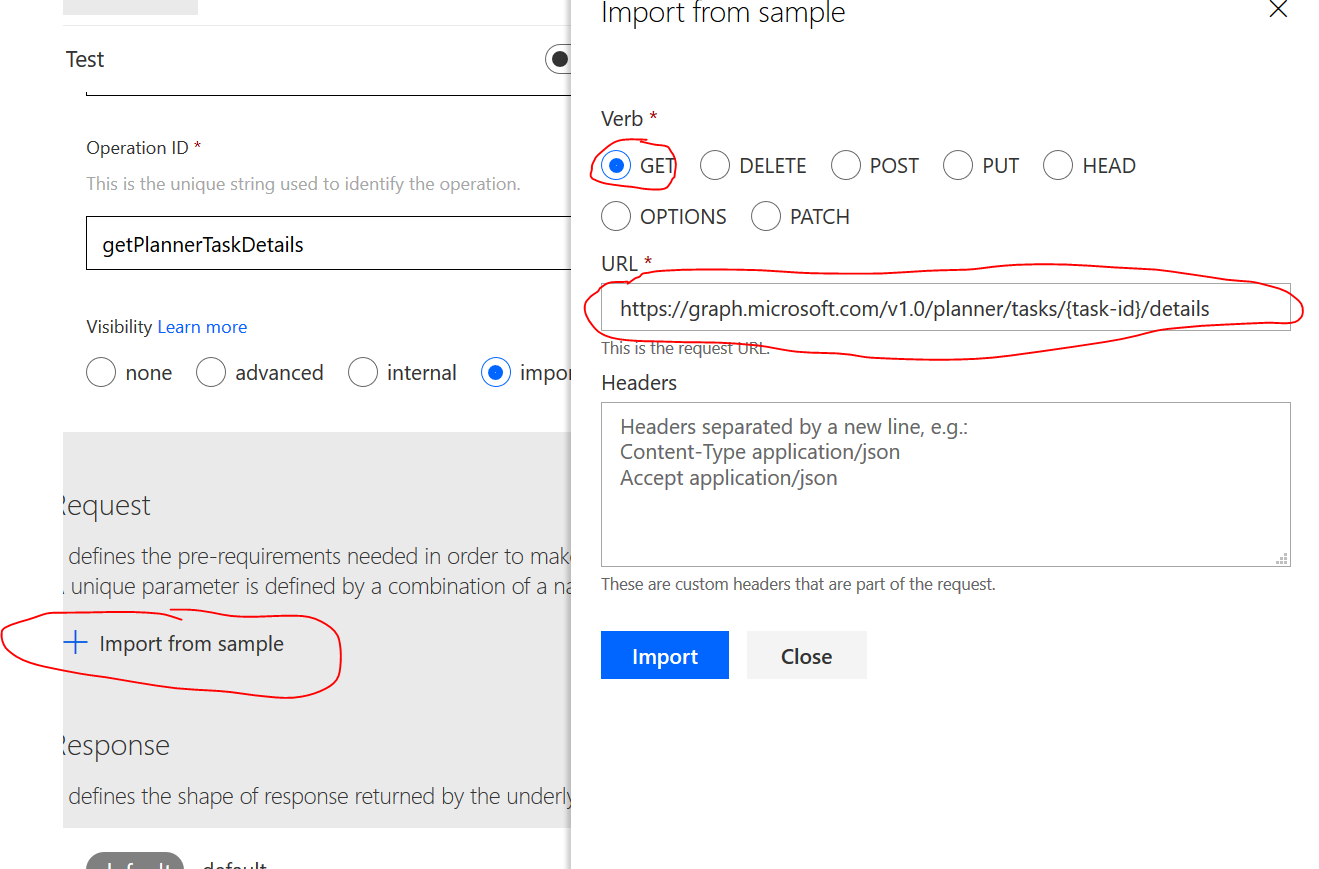This screenshot has width=1319, height=869.
Task: Pick the HEAD verb radio button
Action: 1058,166
